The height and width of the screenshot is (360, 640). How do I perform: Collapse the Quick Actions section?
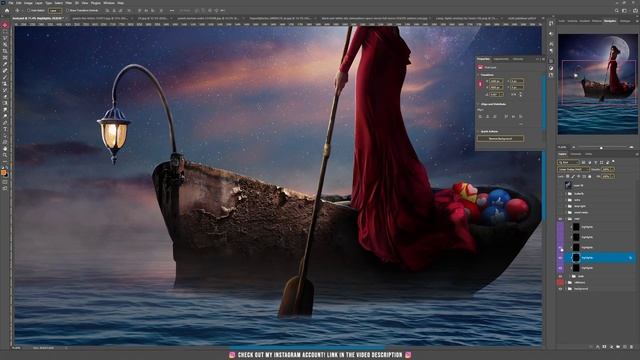click(478, 131)
